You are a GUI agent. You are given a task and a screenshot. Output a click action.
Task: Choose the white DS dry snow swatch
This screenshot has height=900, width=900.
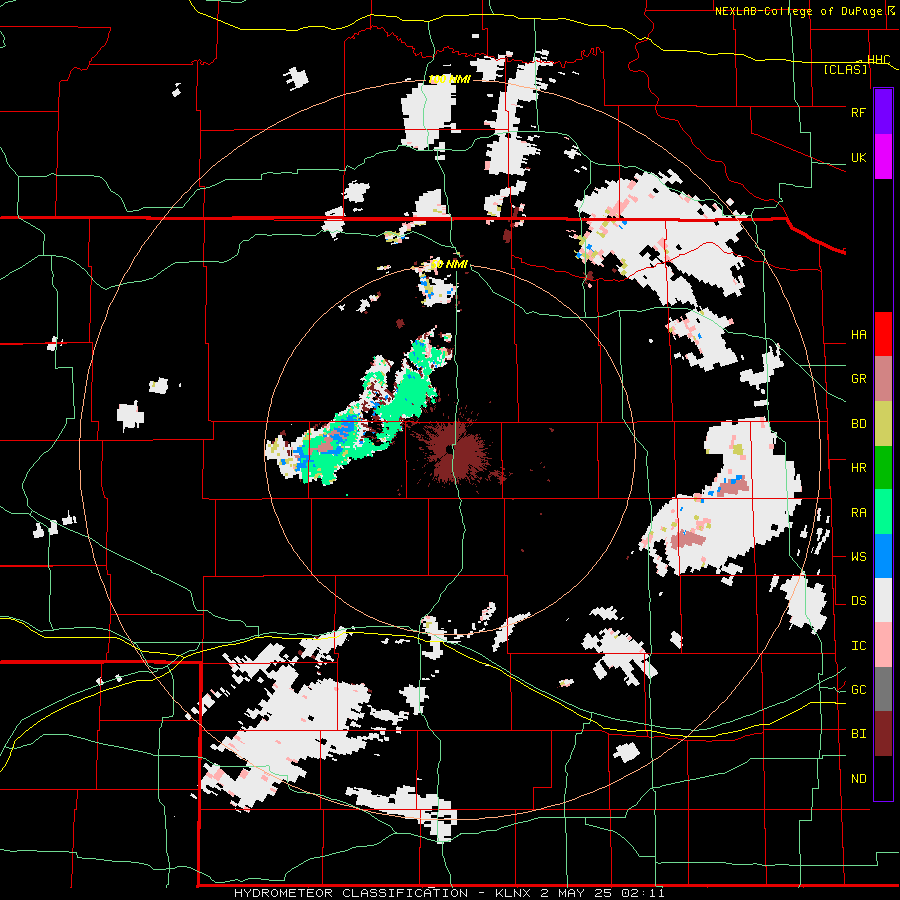(883, 600)
